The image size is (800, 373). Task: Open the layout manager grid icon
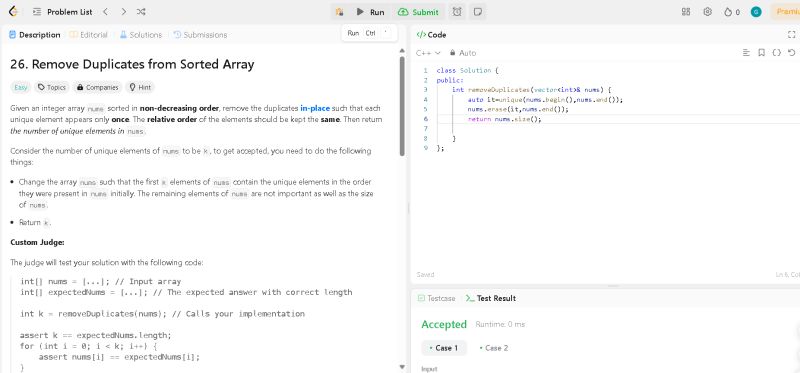click(x=686, y=12)
